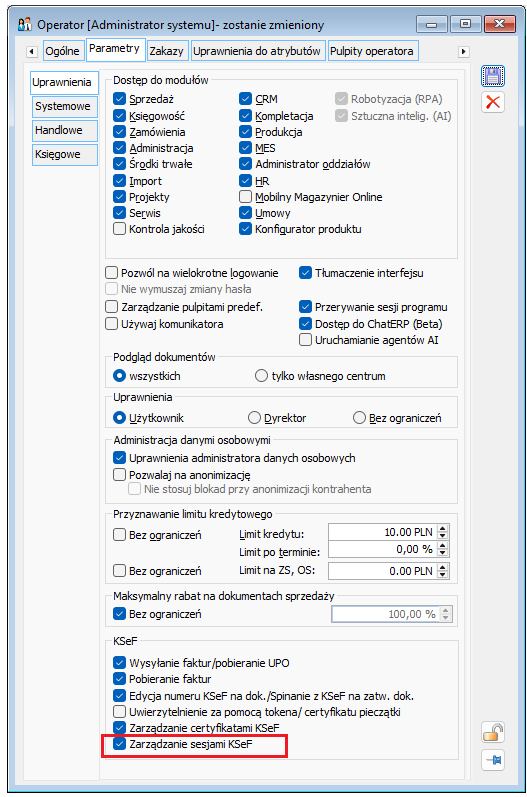527x797 pixels.
Task: Click the padlock icon
Action: 492,733
